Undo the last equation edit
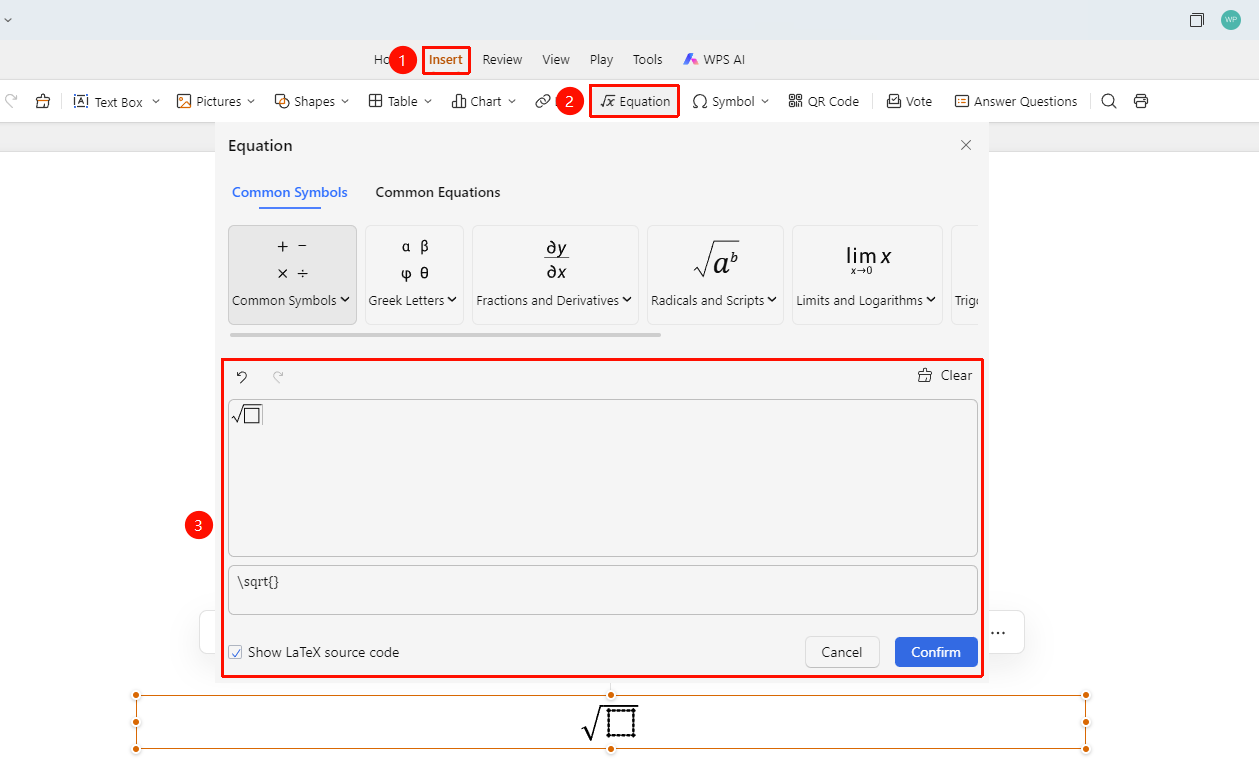 click(x=242, y=376)
